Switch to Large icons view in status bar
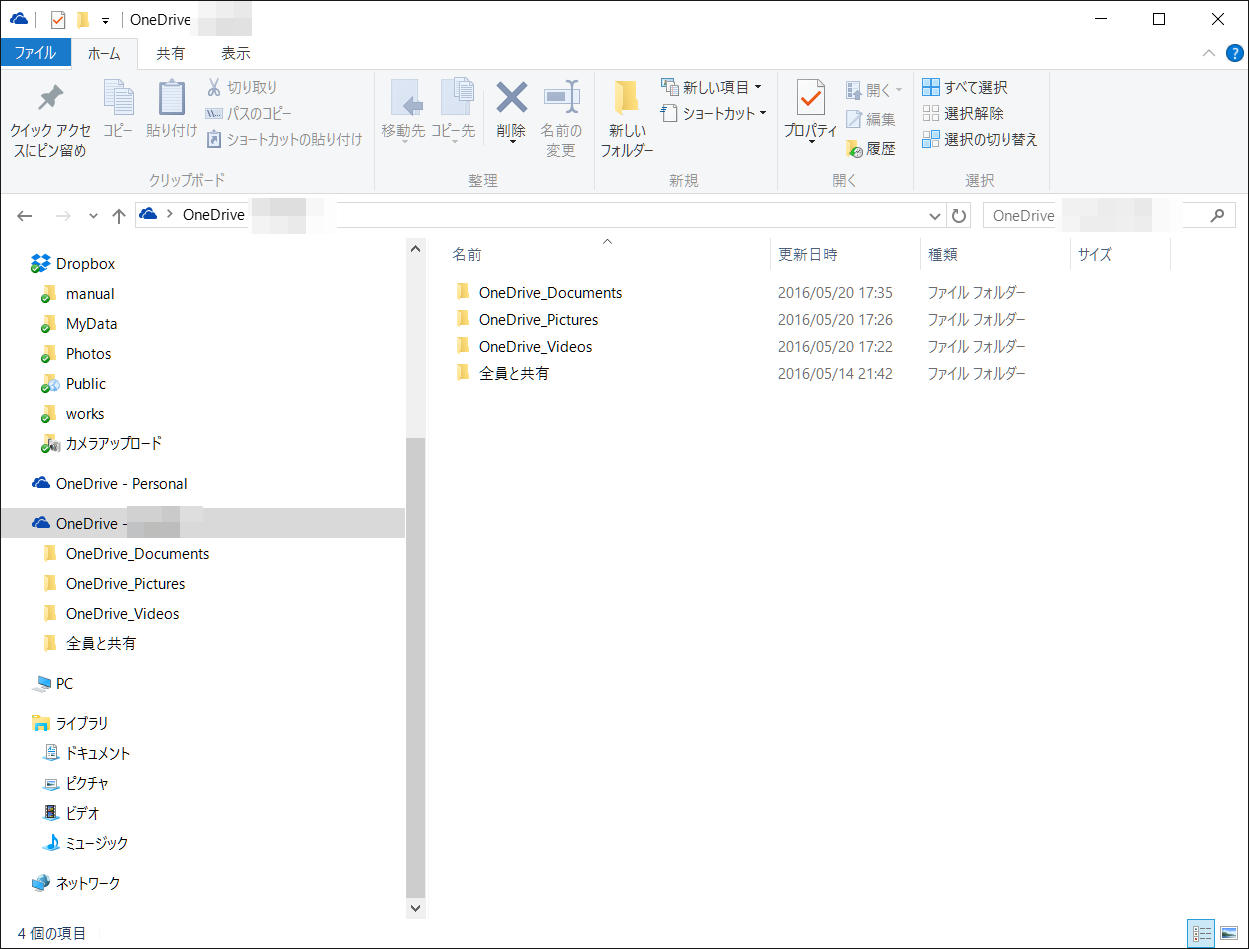The width and height of the screenshot is (1249, 949). click(1228, 934)
